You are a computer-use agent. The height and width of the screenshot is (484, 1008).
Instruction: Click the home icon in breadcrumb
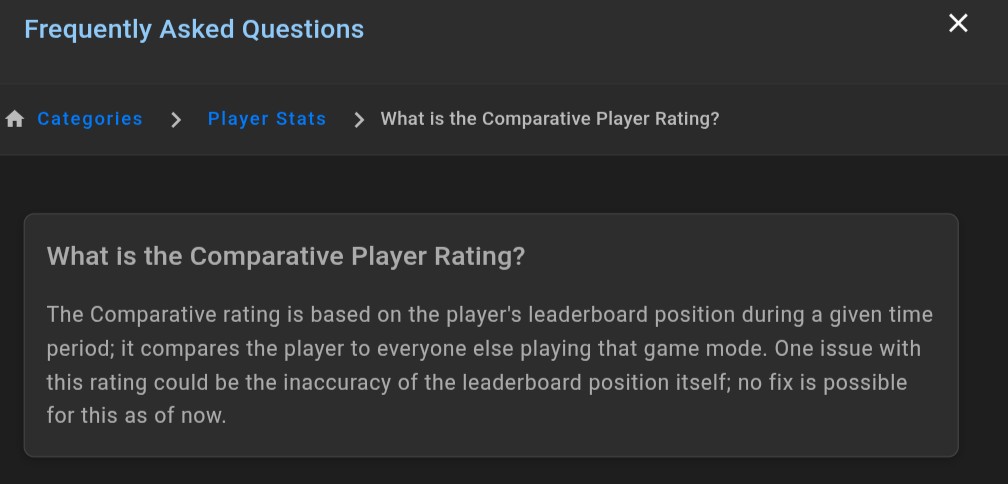pyautogui.click(x=15, y=119)
